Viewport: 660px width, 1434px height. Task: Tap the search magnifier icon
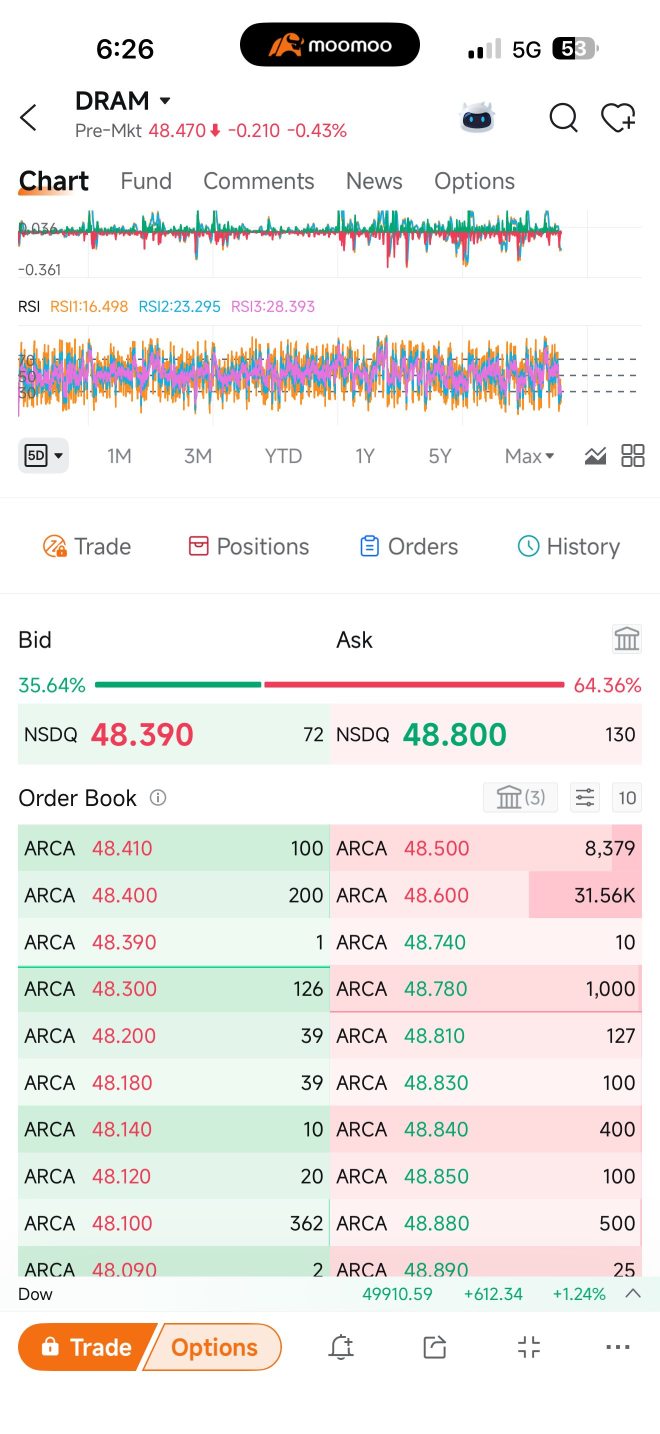[x=564, y=118]
